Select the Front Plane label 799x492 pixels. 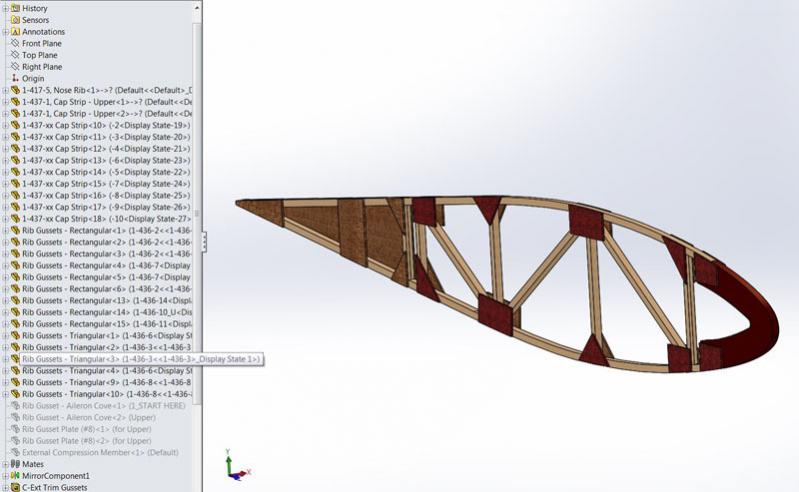click(x=42, y=43)
